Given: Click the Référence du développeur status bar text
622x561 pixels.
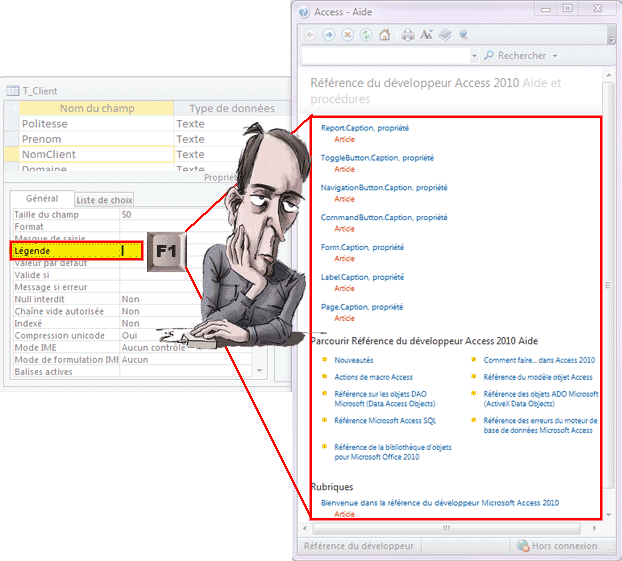Looking at the screenshot, I should tap(359, 546).
